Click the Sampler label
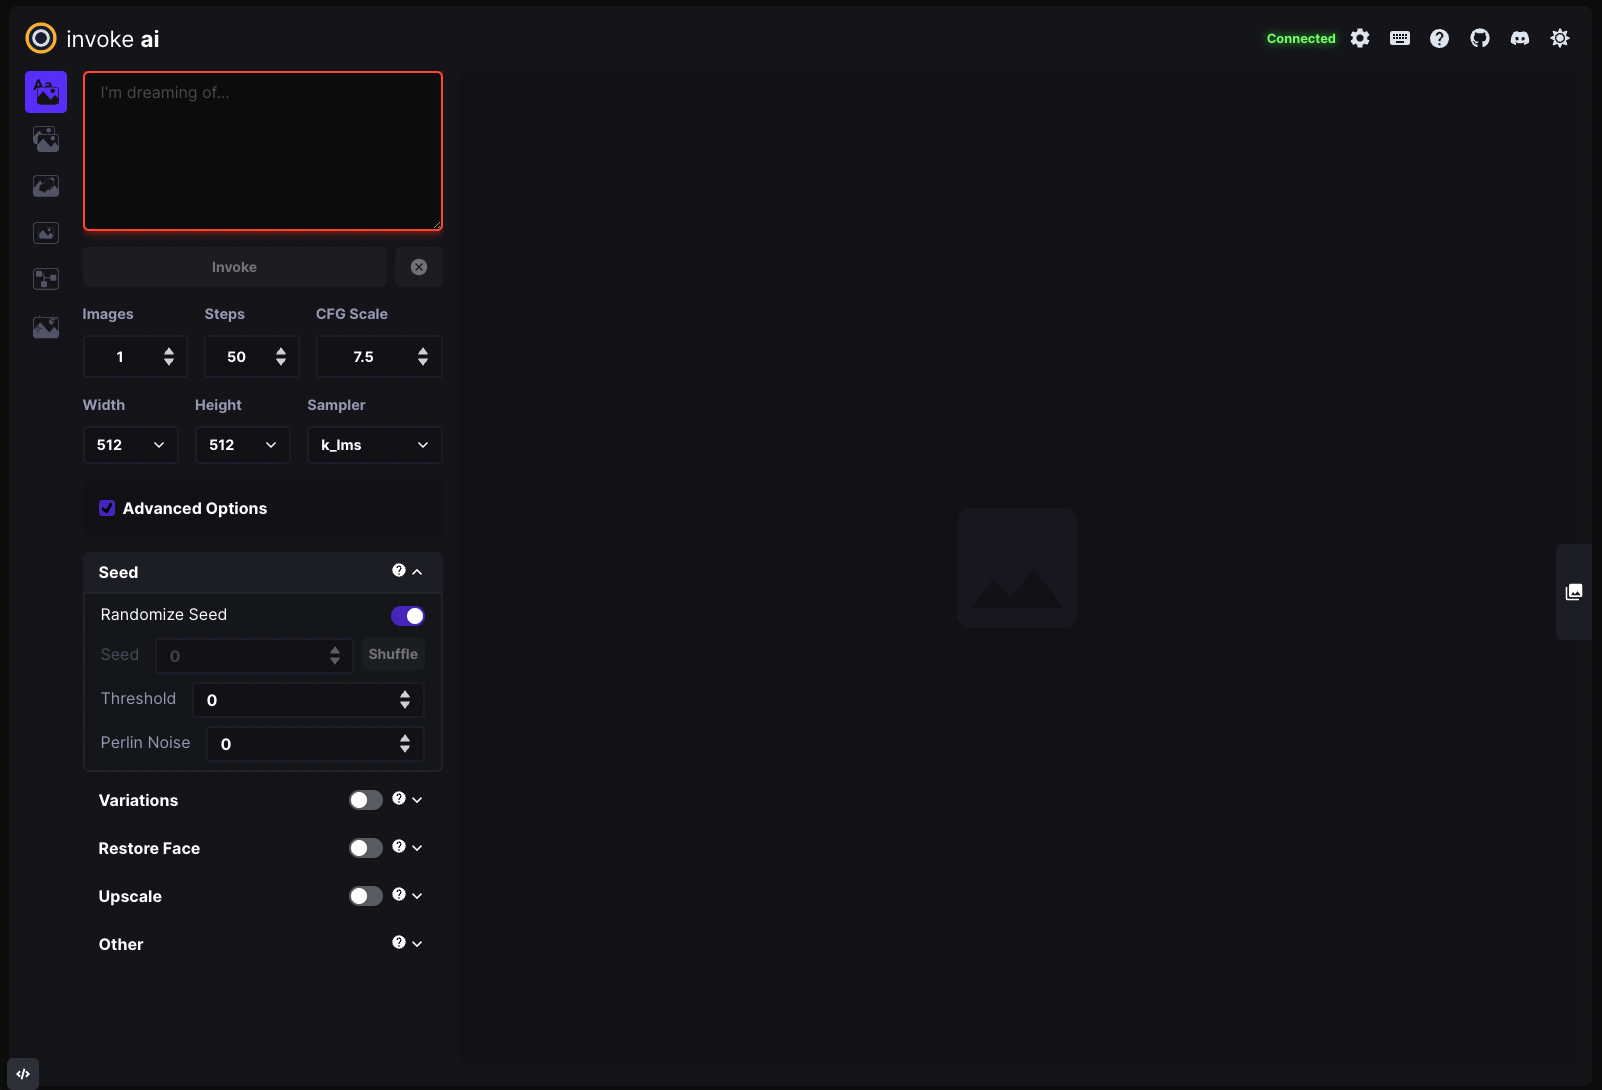Screen dimensions: 1602x1090 pos(336,405)
